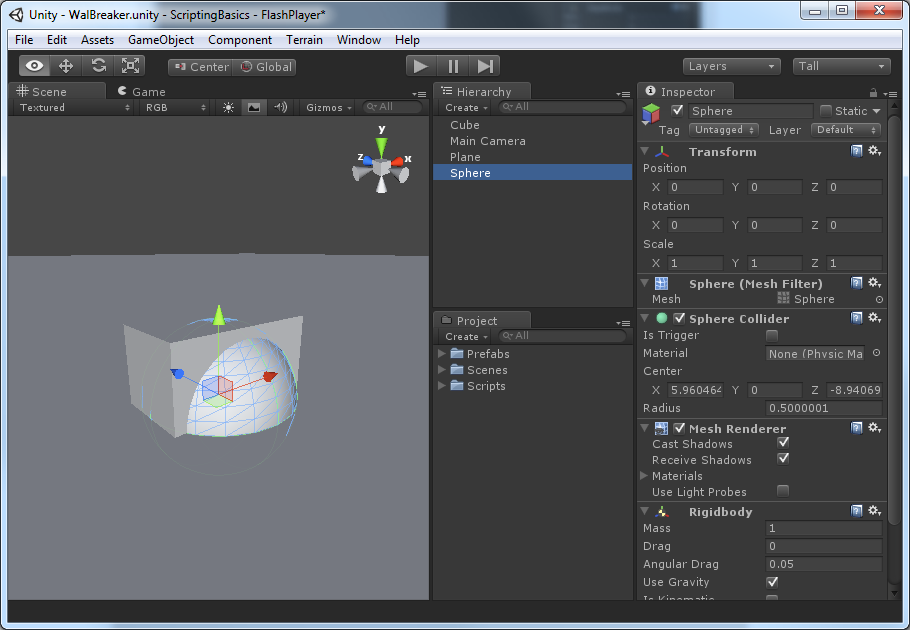Toggle Sphere Collider enabled checkbox
The height and width of the screenshot is (630, 910).
(679, 318)
